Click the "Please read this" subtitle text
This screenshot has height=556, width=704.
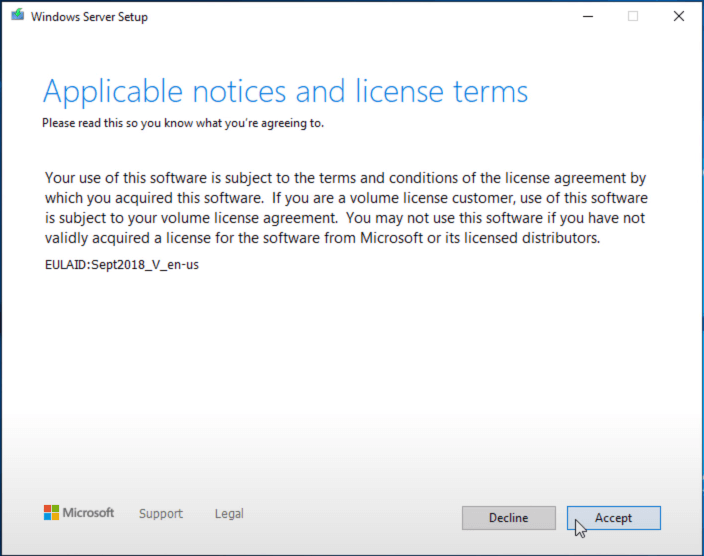pos(183,124)
